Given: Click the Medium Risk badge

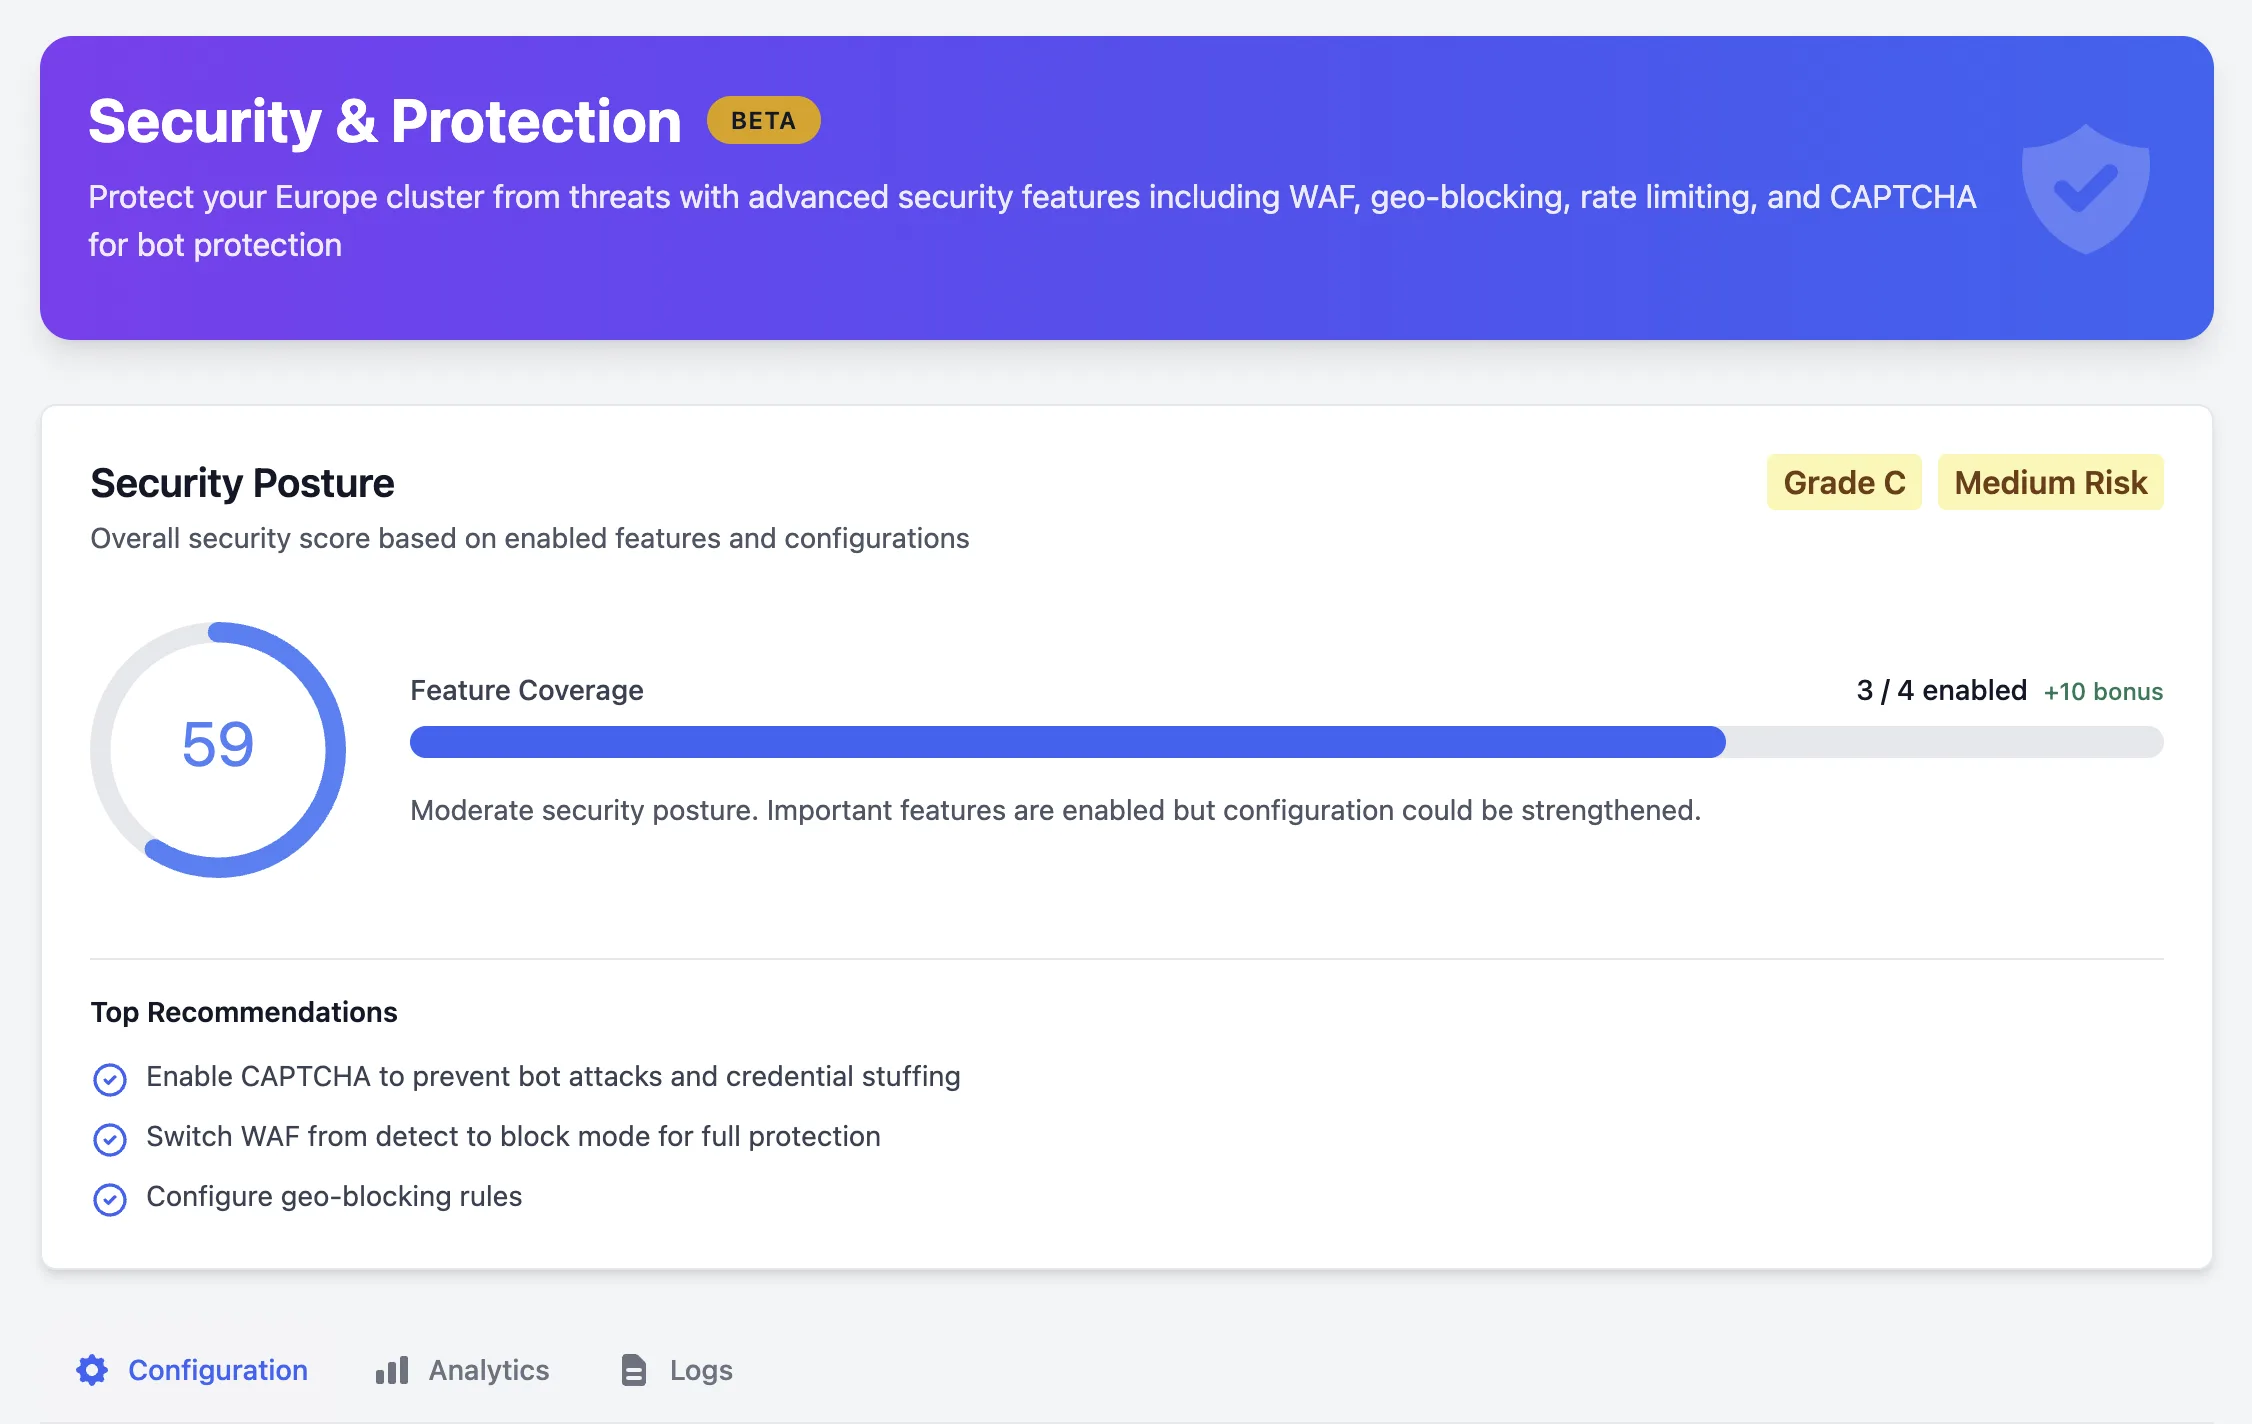Looking at the screenshot, I should (2050, 482).
